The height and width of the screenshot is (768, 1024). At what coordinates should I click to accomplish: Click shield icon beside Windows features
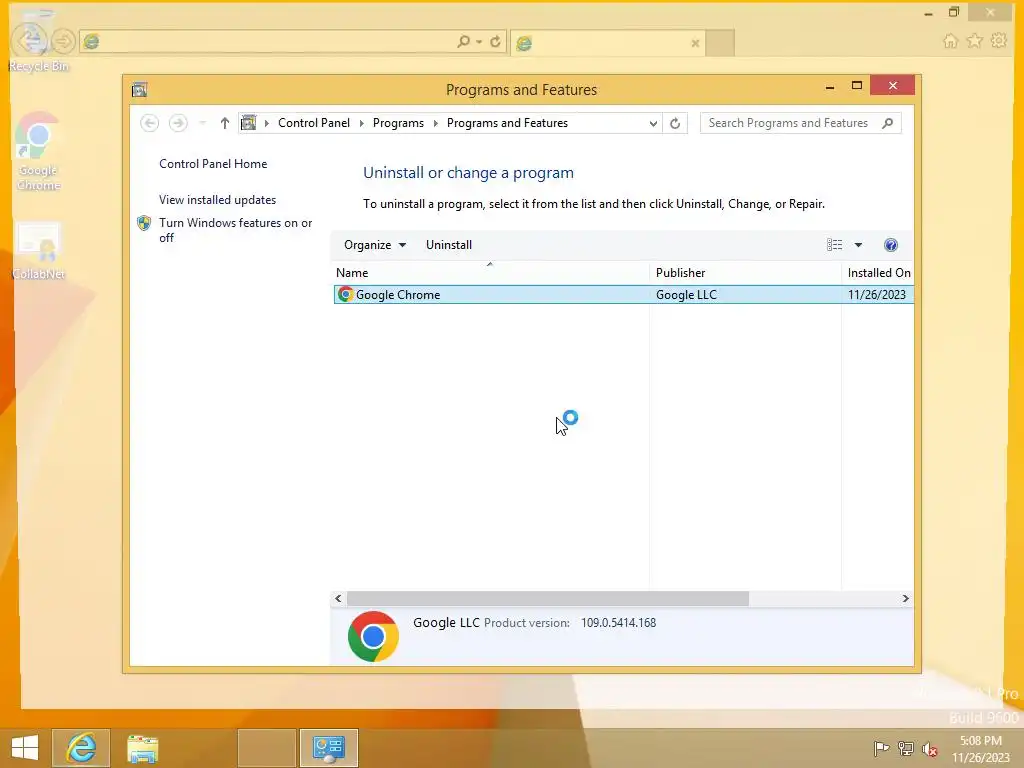click(x=144, y=223)
